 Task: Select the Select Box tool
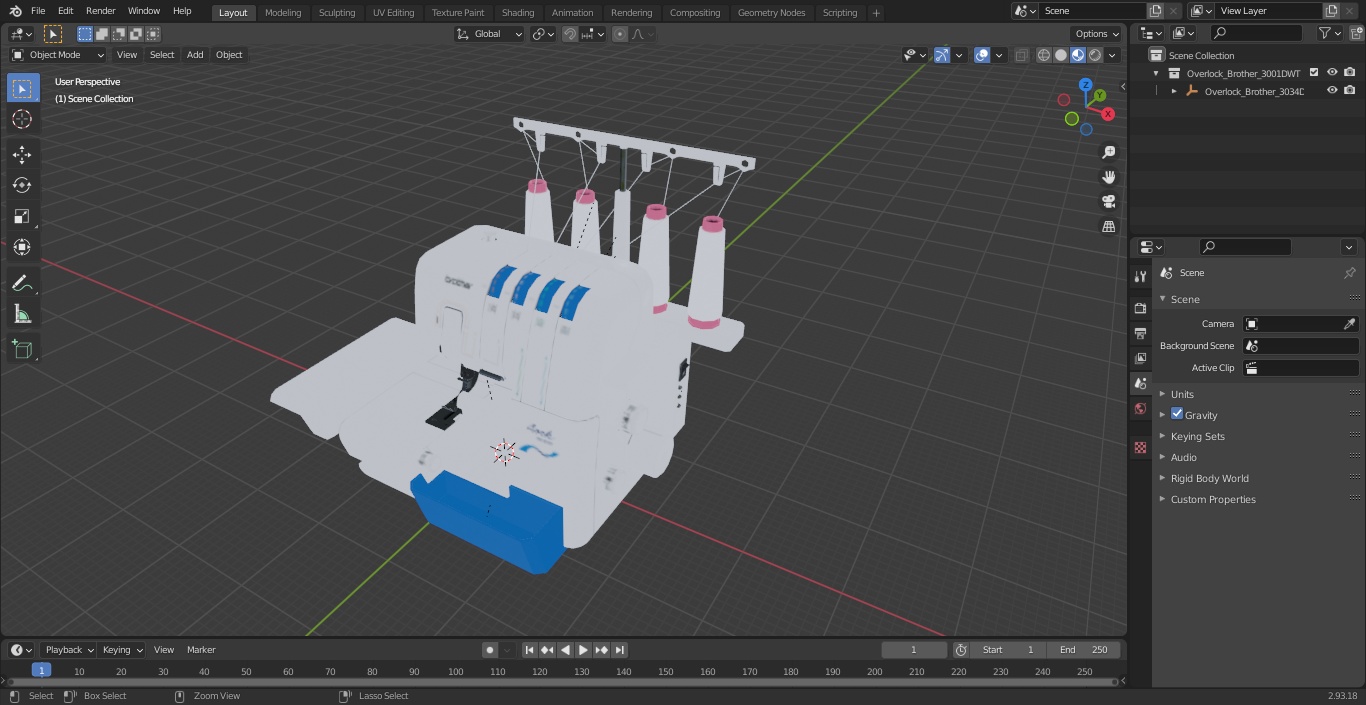pyautogui.click(x=23, y=88)
